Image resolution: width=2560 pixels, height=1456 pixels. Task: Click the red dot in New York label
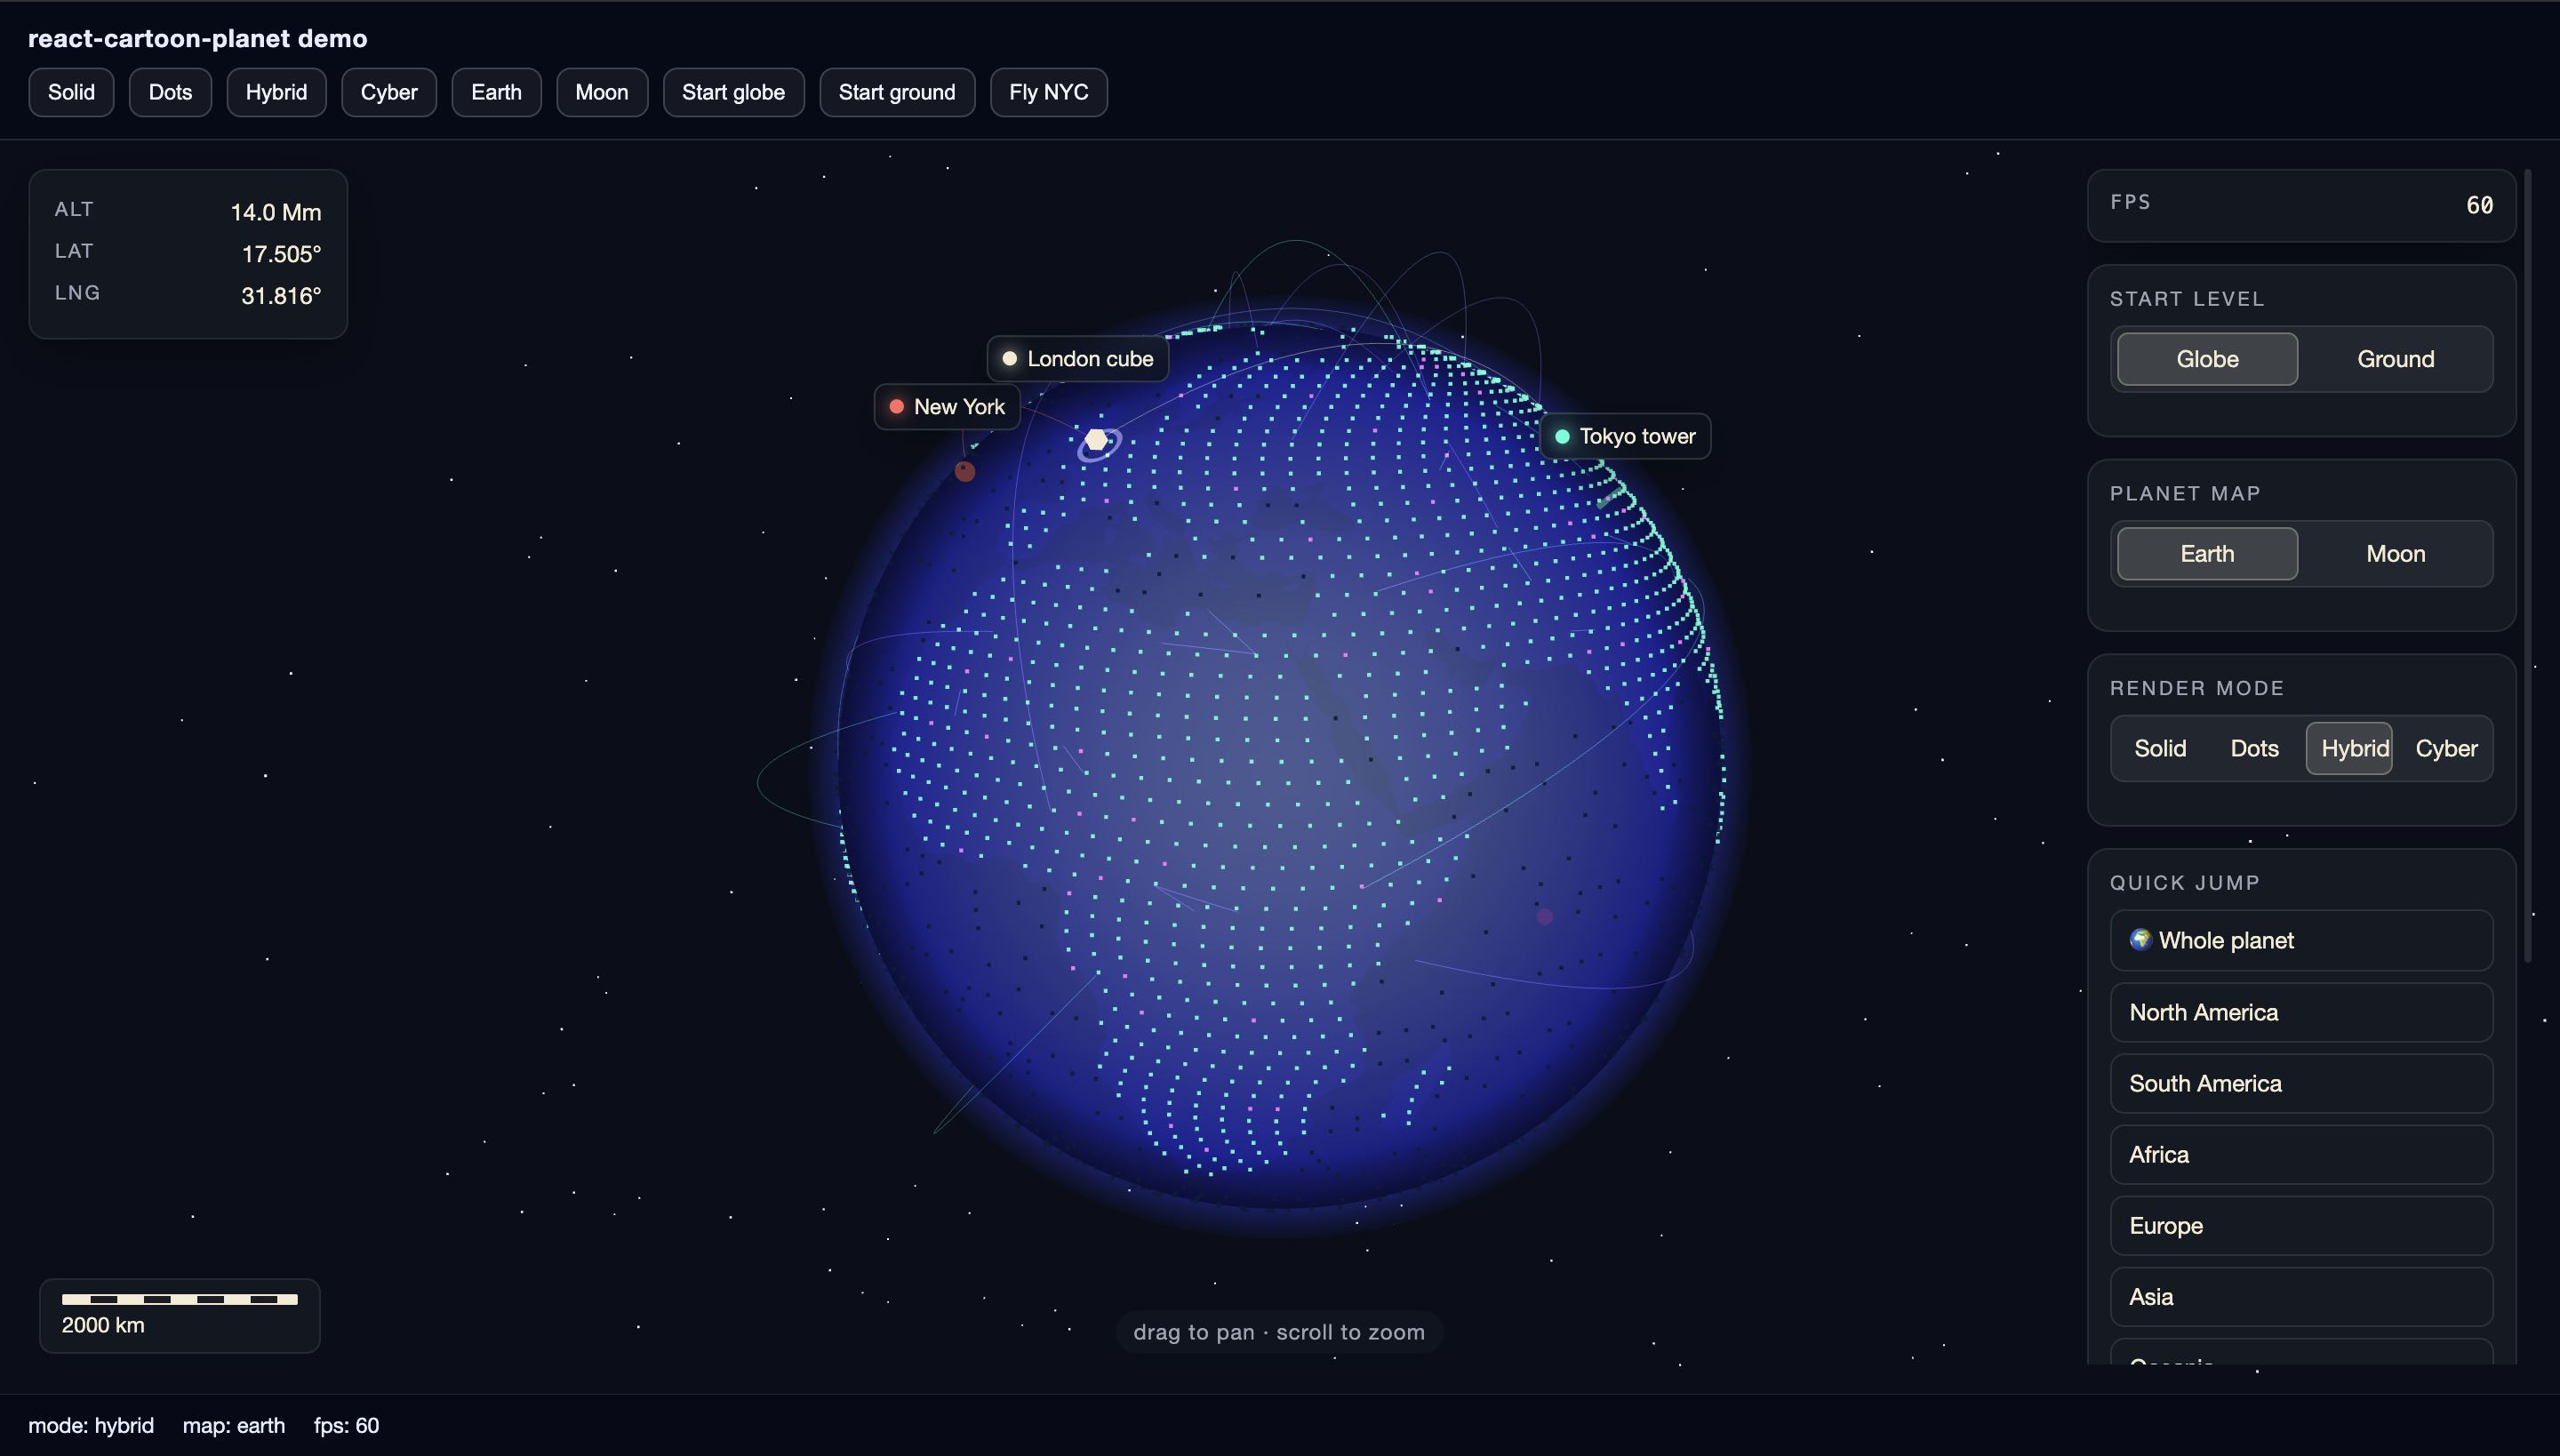(x=897, y=407)
